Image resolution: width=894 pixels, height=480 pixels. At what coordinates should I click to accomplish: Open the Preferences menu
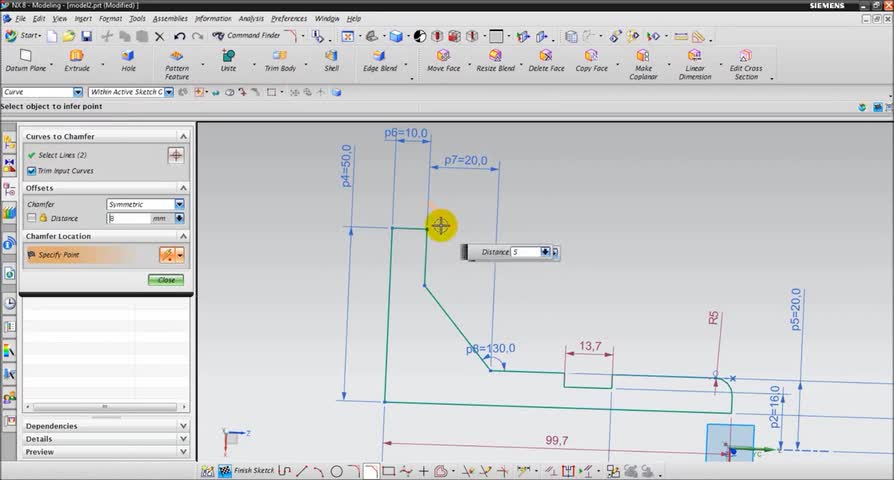pos(288,18)
